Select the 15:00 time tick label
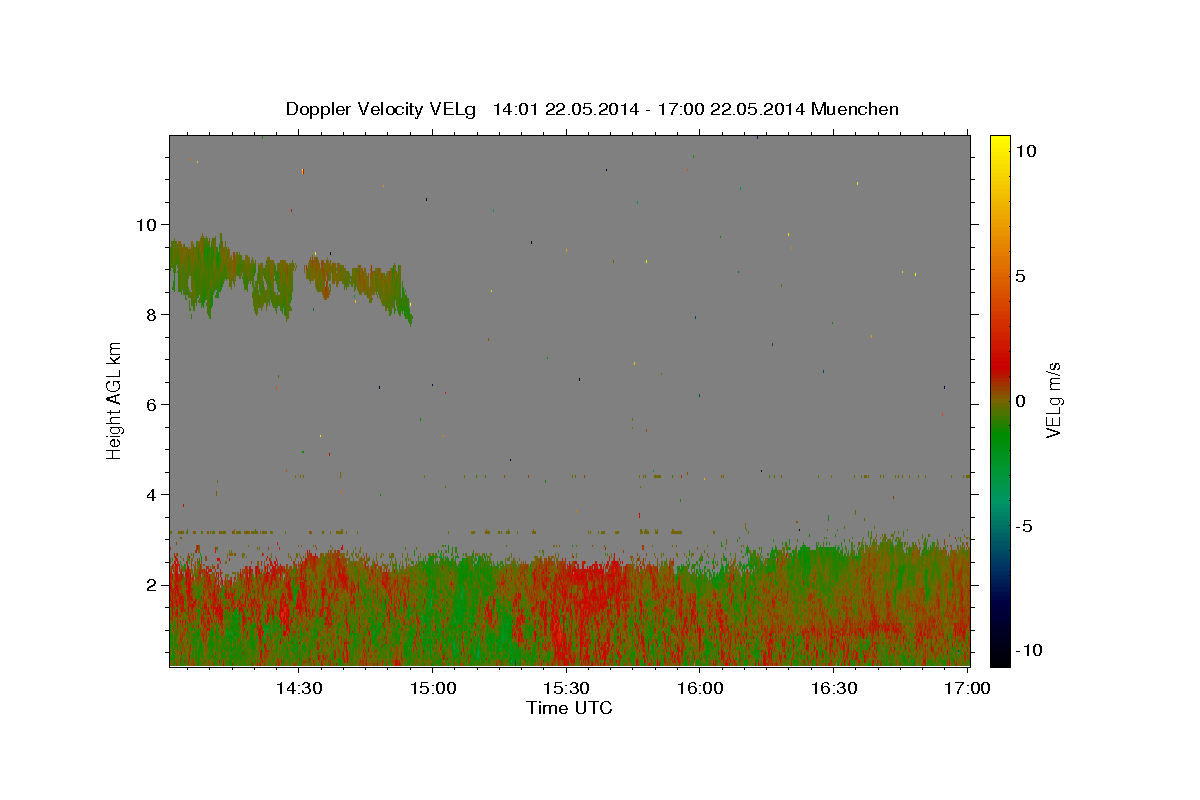Screen dimensions: 1200x800 click(433, 688)
